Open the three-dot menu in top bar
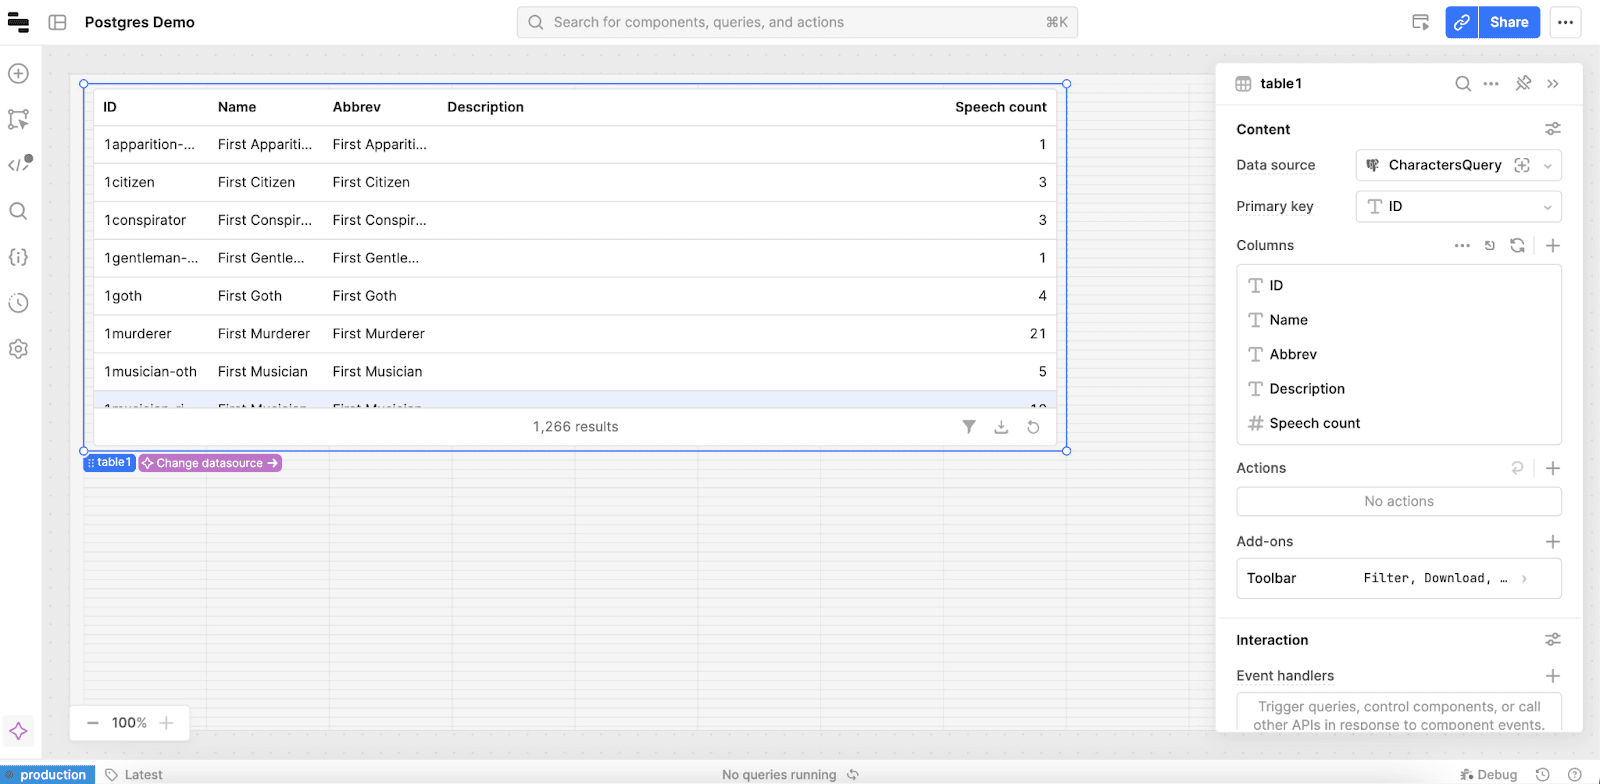The height and width of the screenshot is (784, 1600). tap(1565, 22)
